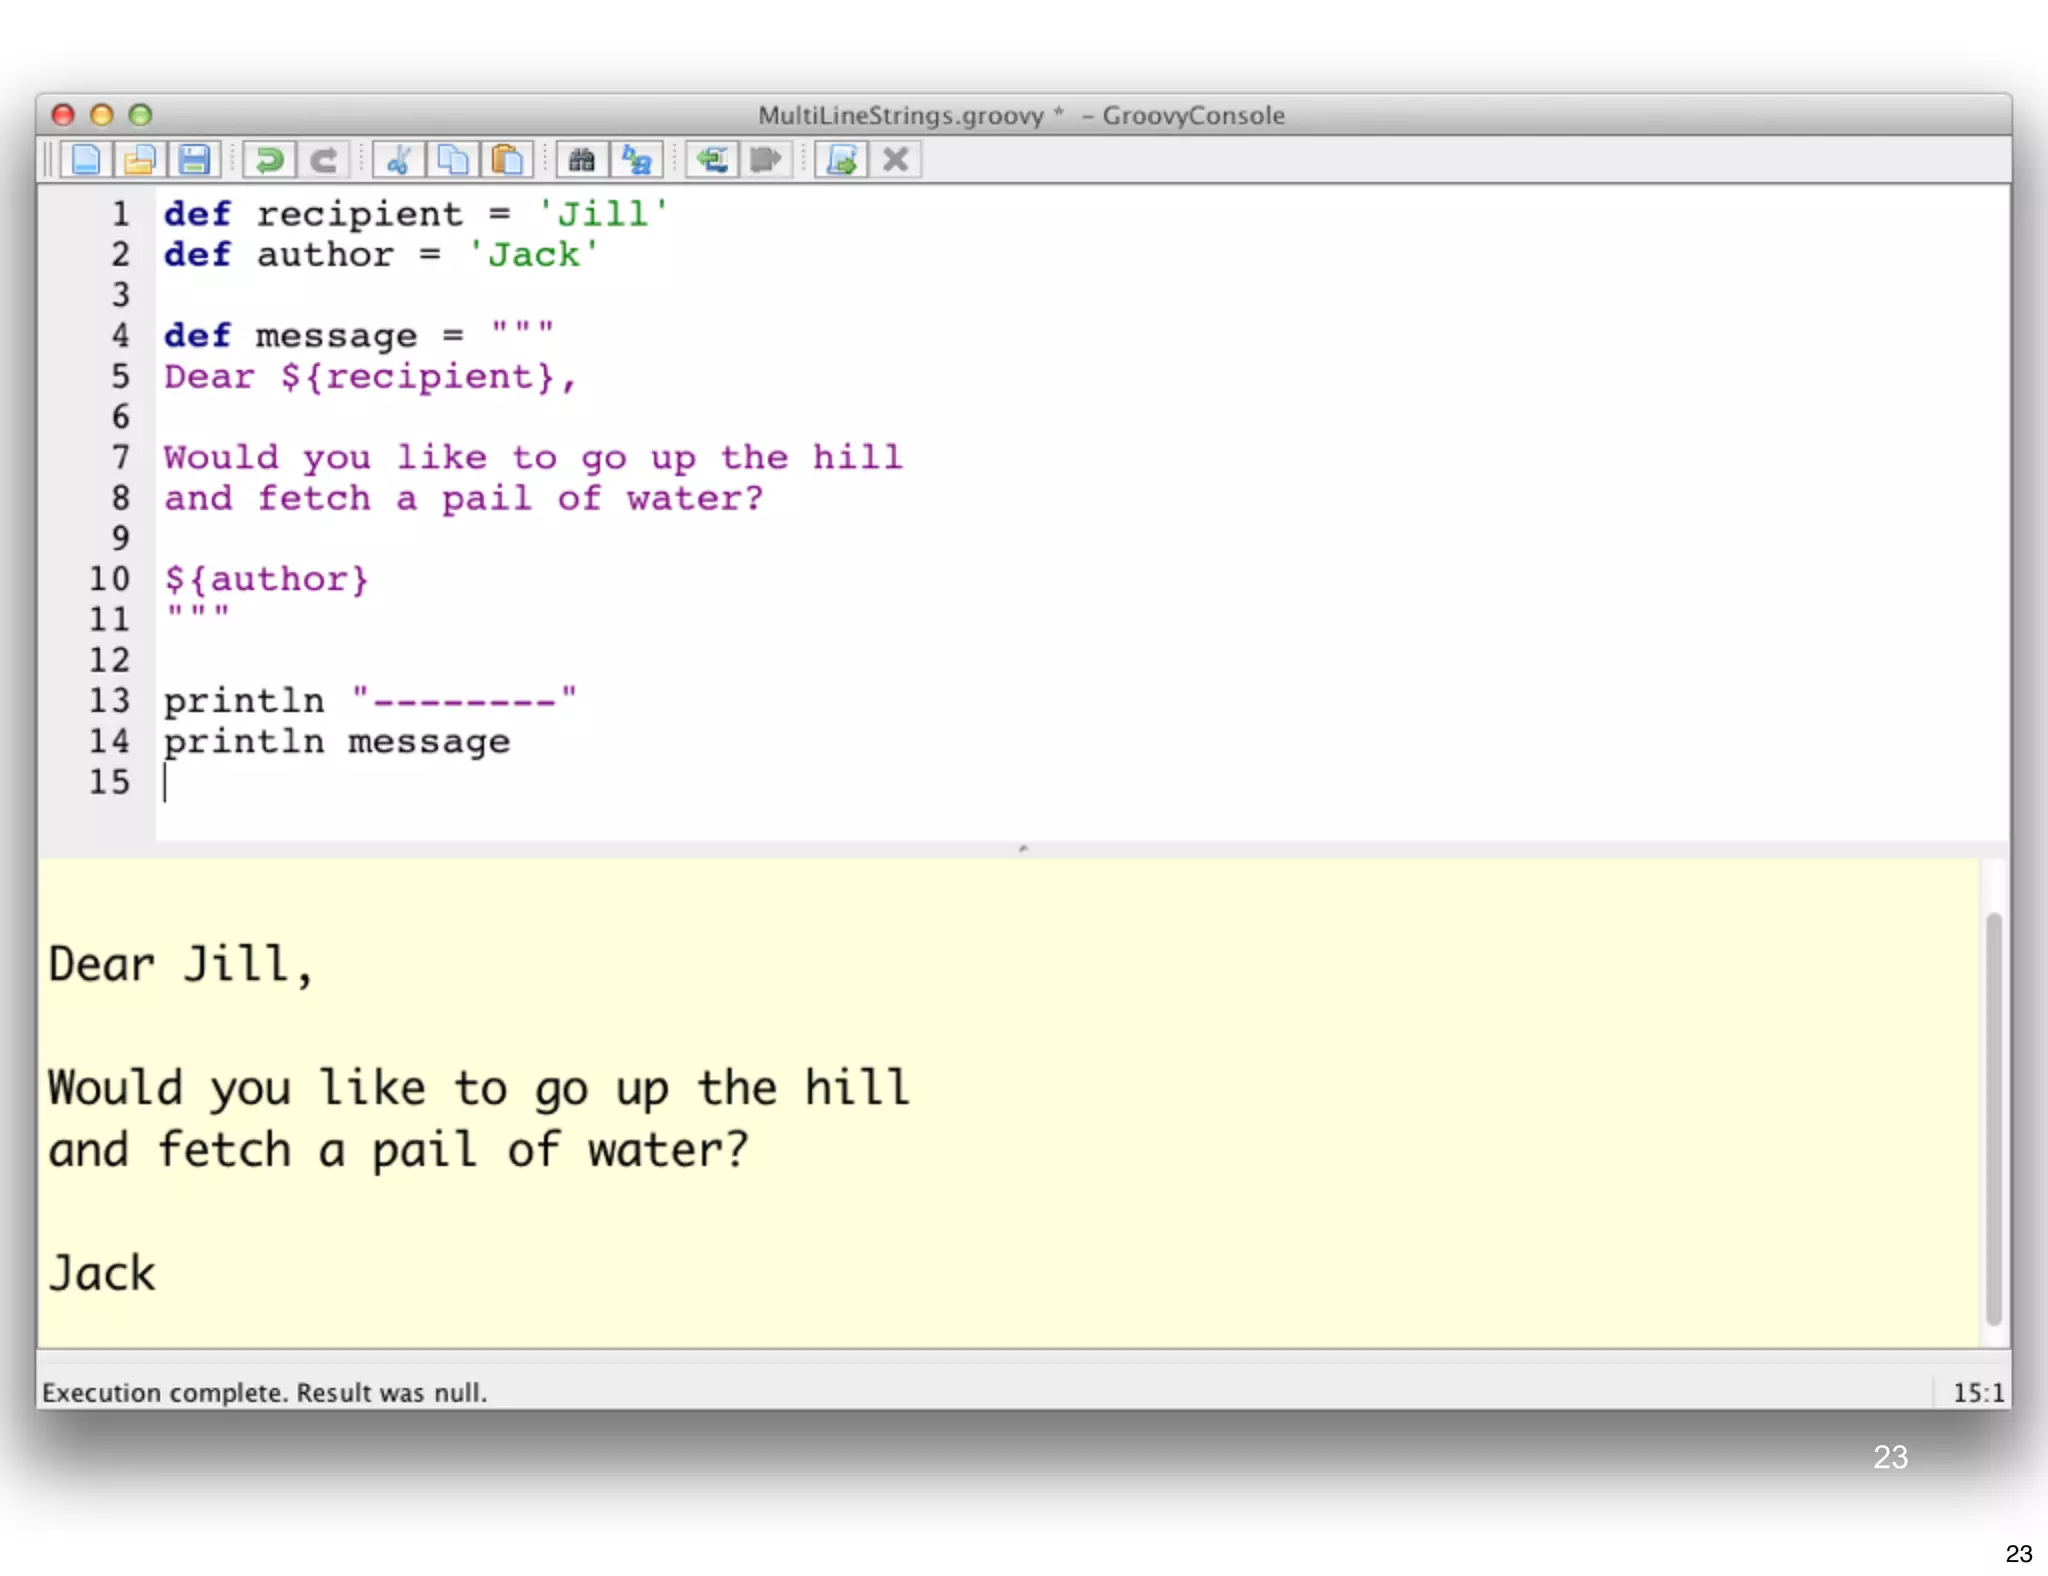This screenshot has width=2048, height=1576.
Task: Go to next history entry icon
Action: [766, 160]
